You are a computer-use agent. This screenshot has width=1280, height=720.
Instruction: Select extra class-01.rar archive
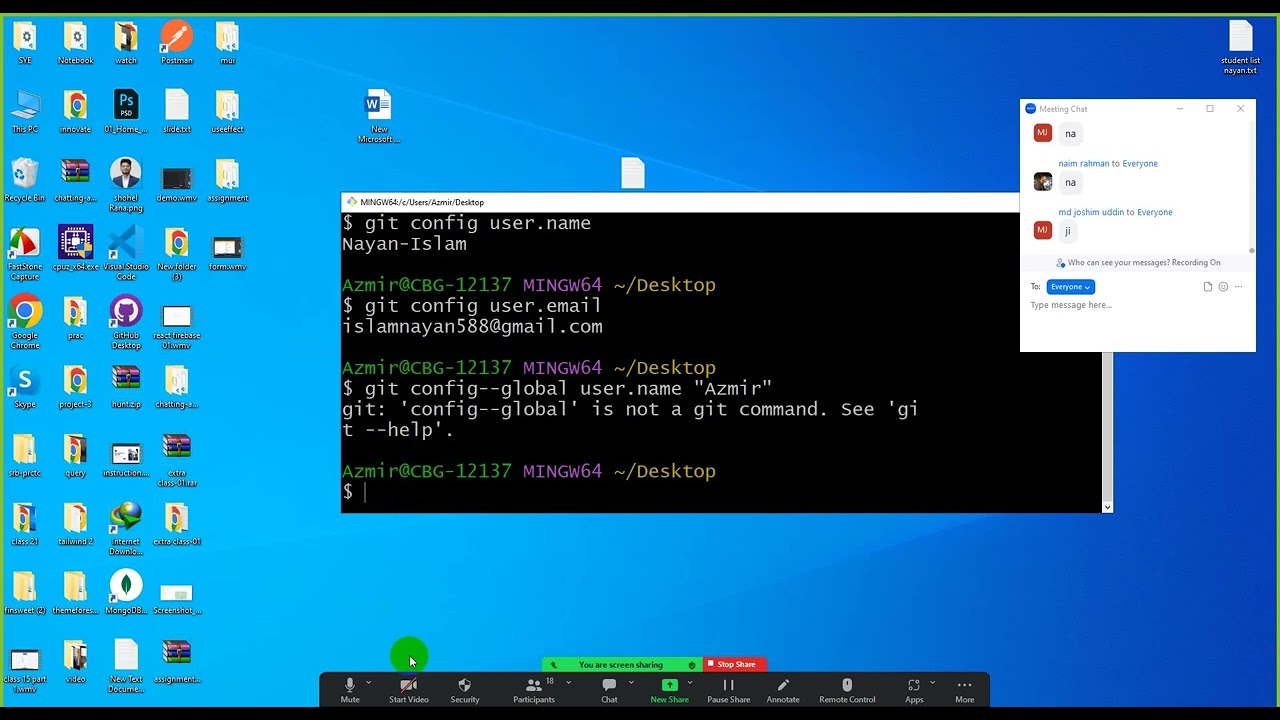pos(177,461)
